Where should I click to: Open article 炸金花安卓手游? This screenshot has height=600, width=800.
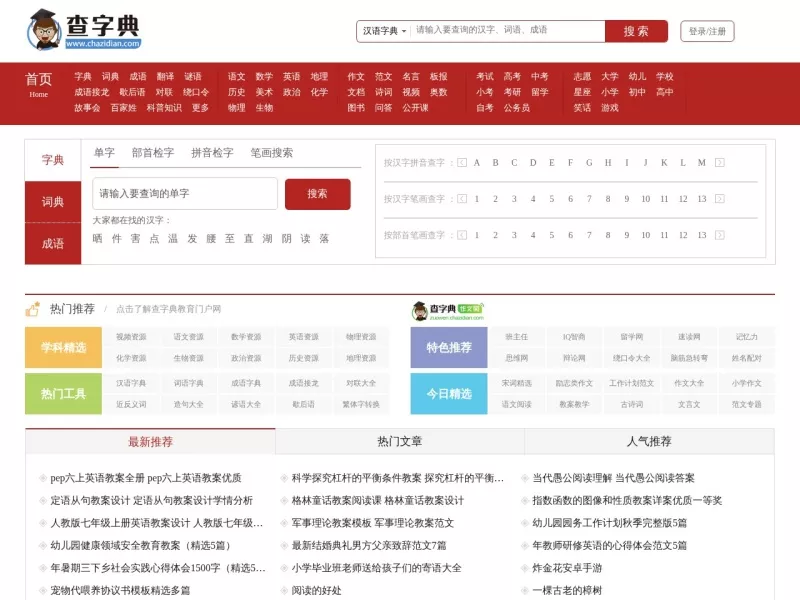click(567, 568)
